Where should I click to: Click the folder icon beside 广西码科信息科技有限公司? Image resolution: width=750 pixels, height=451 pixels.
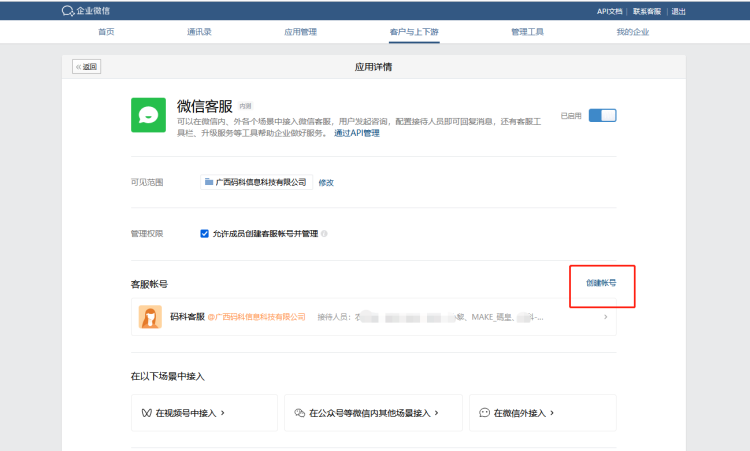pos(209,182)
